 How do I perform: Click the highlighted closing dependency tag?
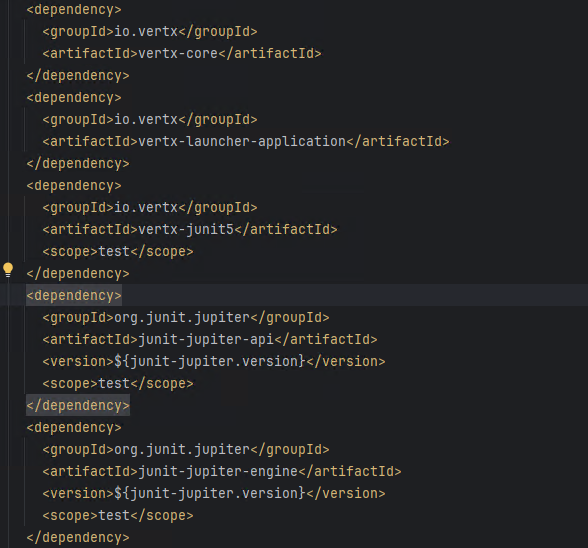pos(78,405)
